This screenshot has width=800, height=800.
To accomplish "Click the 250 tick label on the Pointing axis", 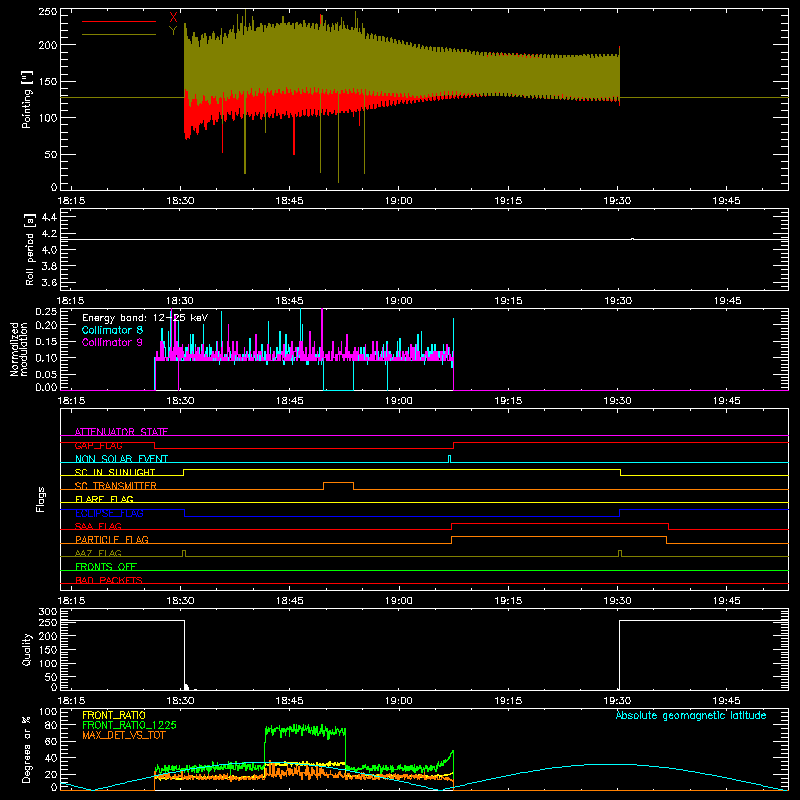I will [x=47, y=12].
